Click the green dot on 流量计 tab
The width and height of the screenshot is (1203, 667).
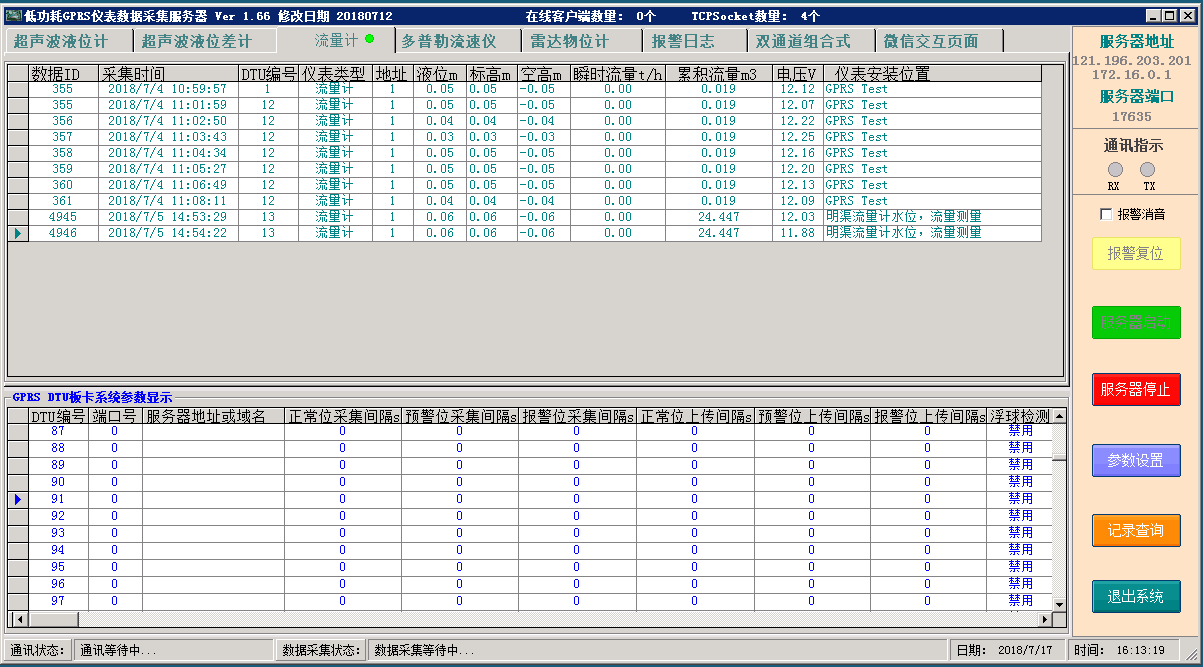pyautogui.click(x=370, y=39)
